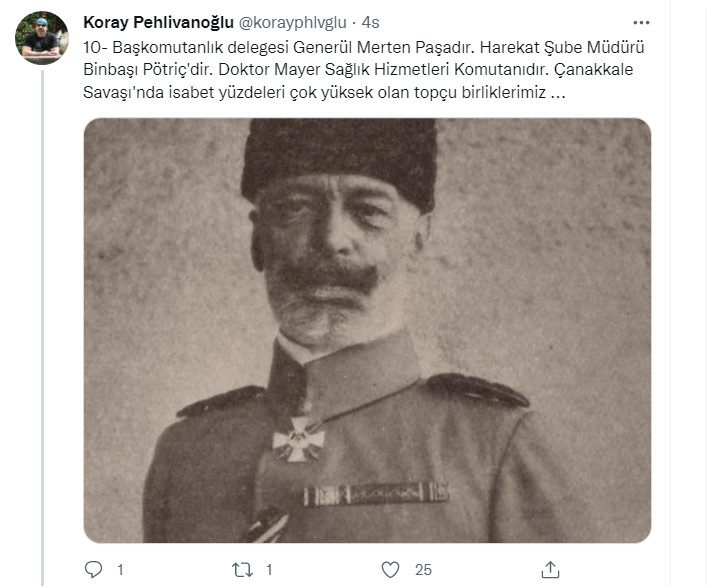Open the three-dot more options menu
Screen dimensions: 707x586
coord(641,23)
